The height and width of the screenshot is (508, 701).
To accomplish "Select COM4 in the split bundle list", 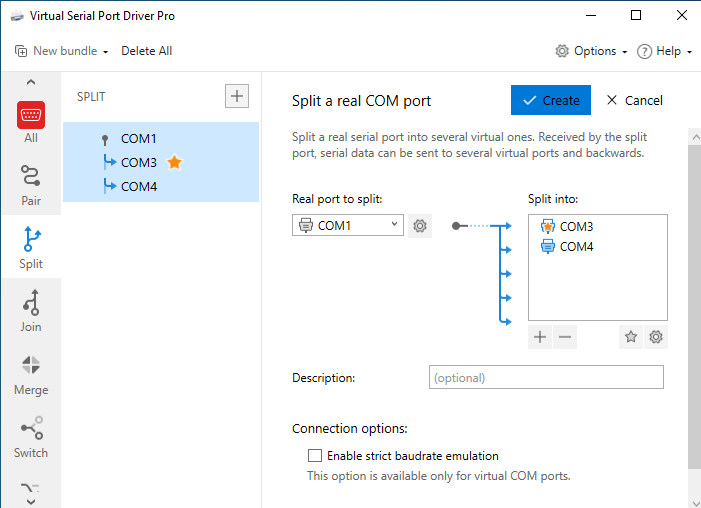I will click(x=138, y=186).
